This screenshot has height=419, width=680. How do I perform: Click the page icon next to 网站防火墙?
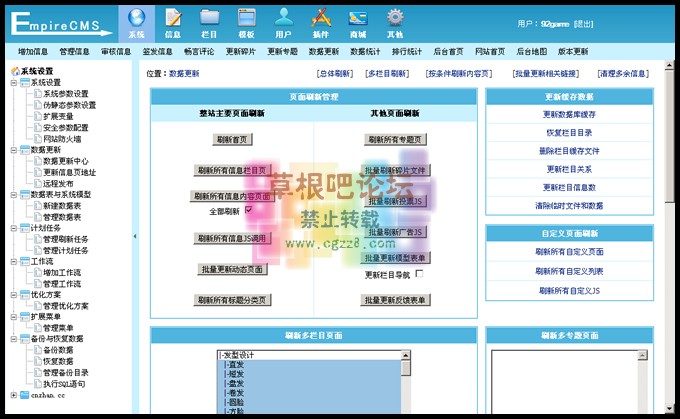38,139
